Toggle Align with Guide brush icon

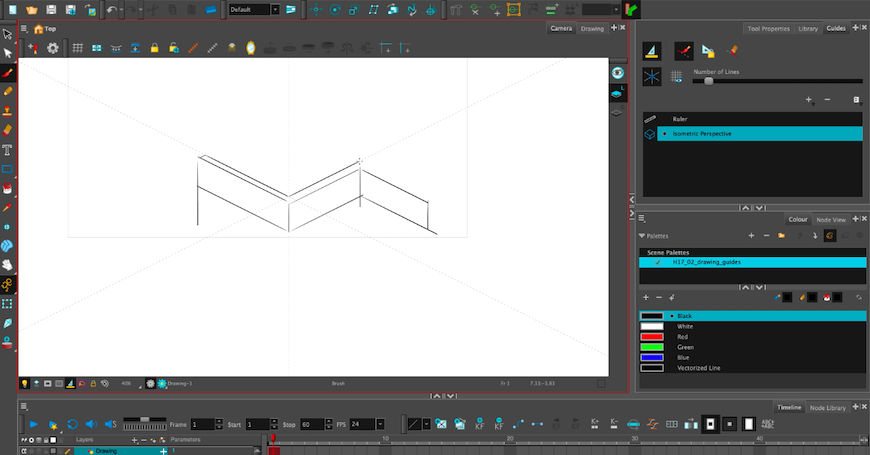(684, 51)
